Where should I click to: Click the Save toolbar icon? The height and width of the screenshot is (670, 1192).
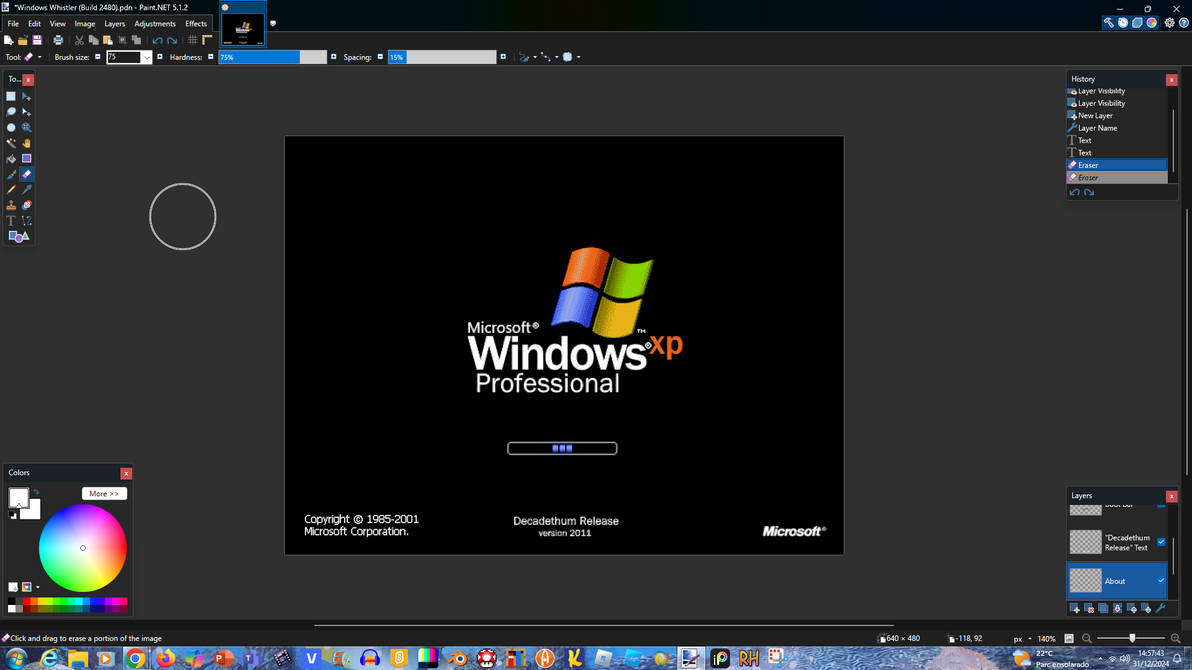click(x=37, y=40)
